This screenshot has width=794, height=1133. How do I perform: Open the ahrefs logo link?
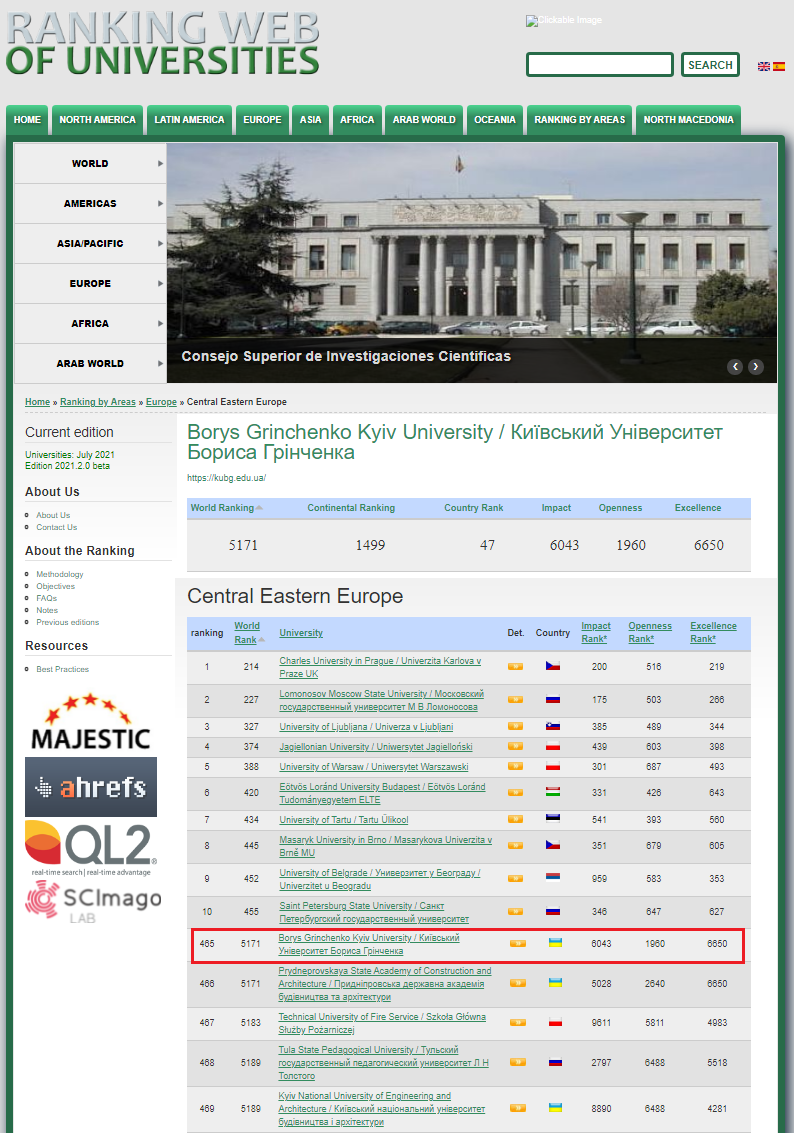(x=90, y=787)
